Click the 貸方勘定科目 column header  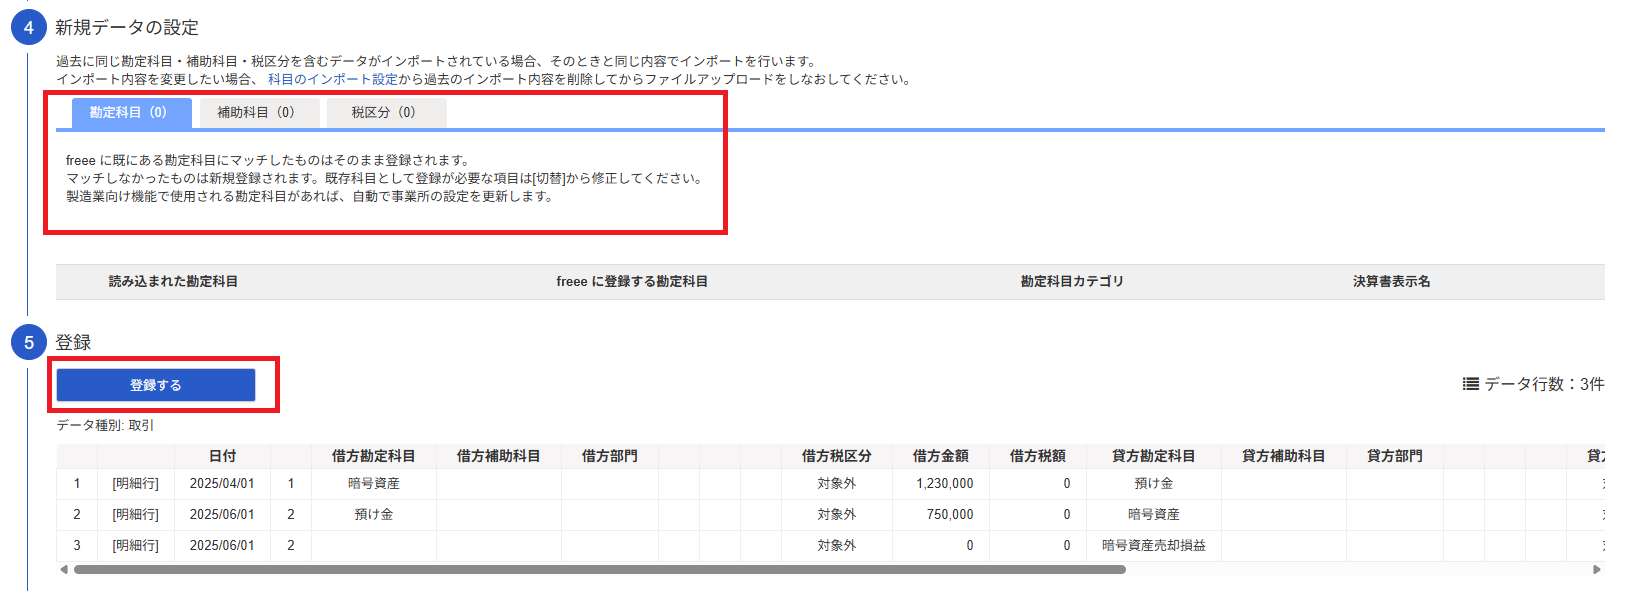pos(1153,456)
